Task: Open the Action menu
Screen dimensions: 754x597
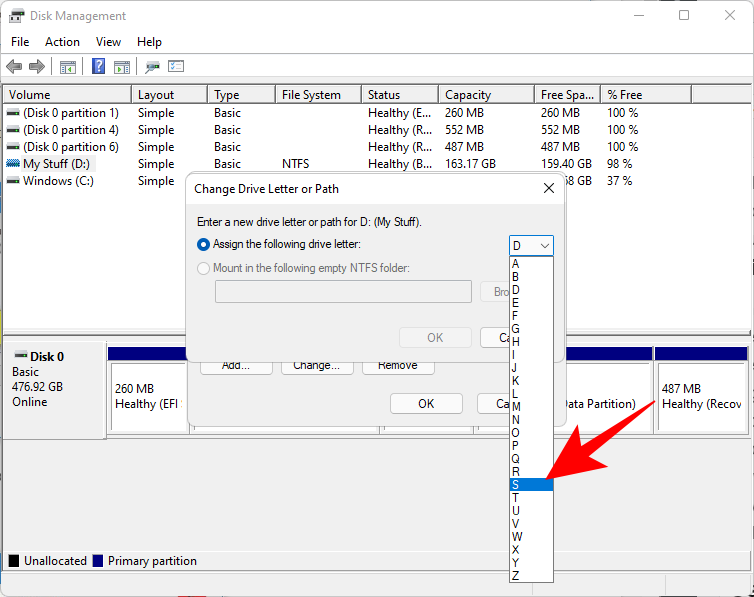Action: 62,42
